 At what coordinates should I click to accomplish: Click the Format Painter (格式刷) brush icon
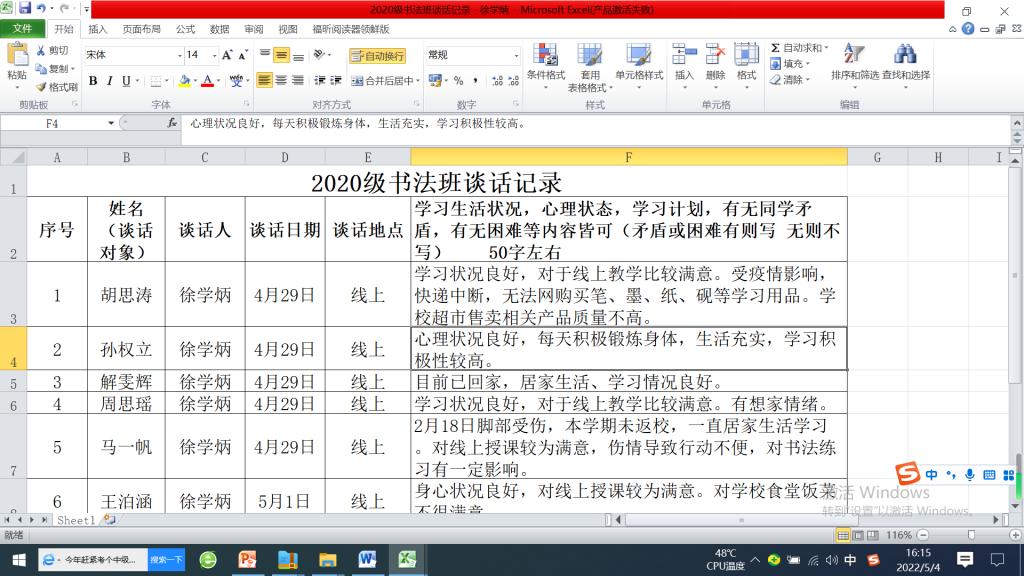tap(42, 87)
